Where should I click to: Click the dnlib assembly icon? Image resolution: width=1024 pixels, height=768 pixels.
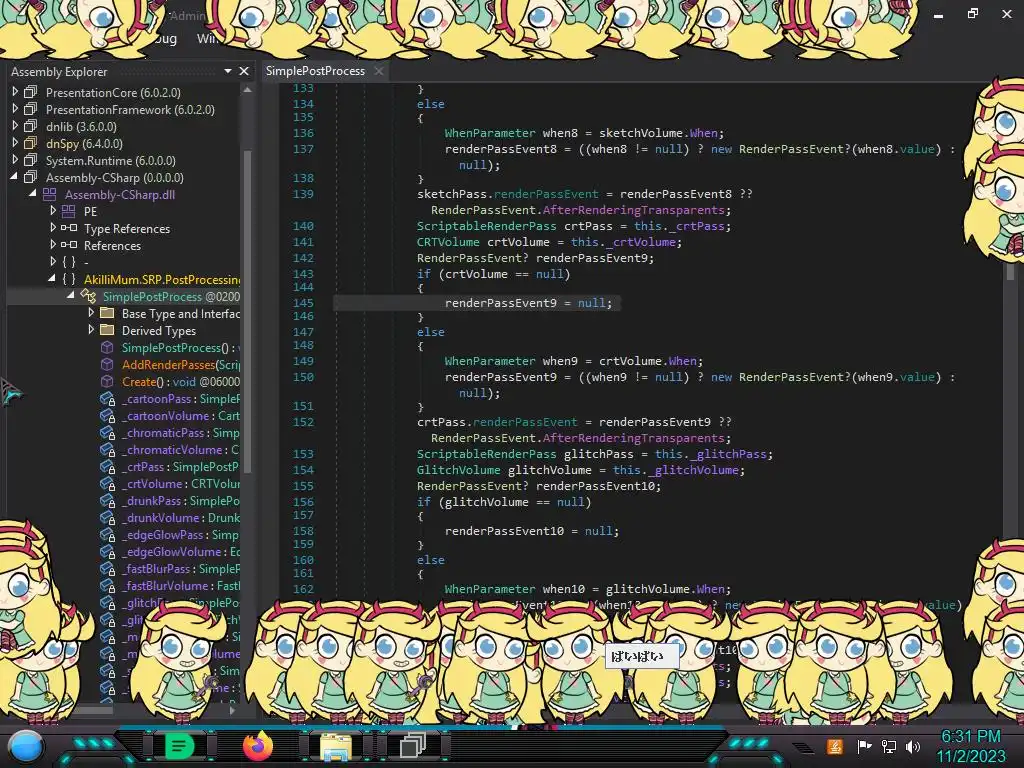click(31, 126)
